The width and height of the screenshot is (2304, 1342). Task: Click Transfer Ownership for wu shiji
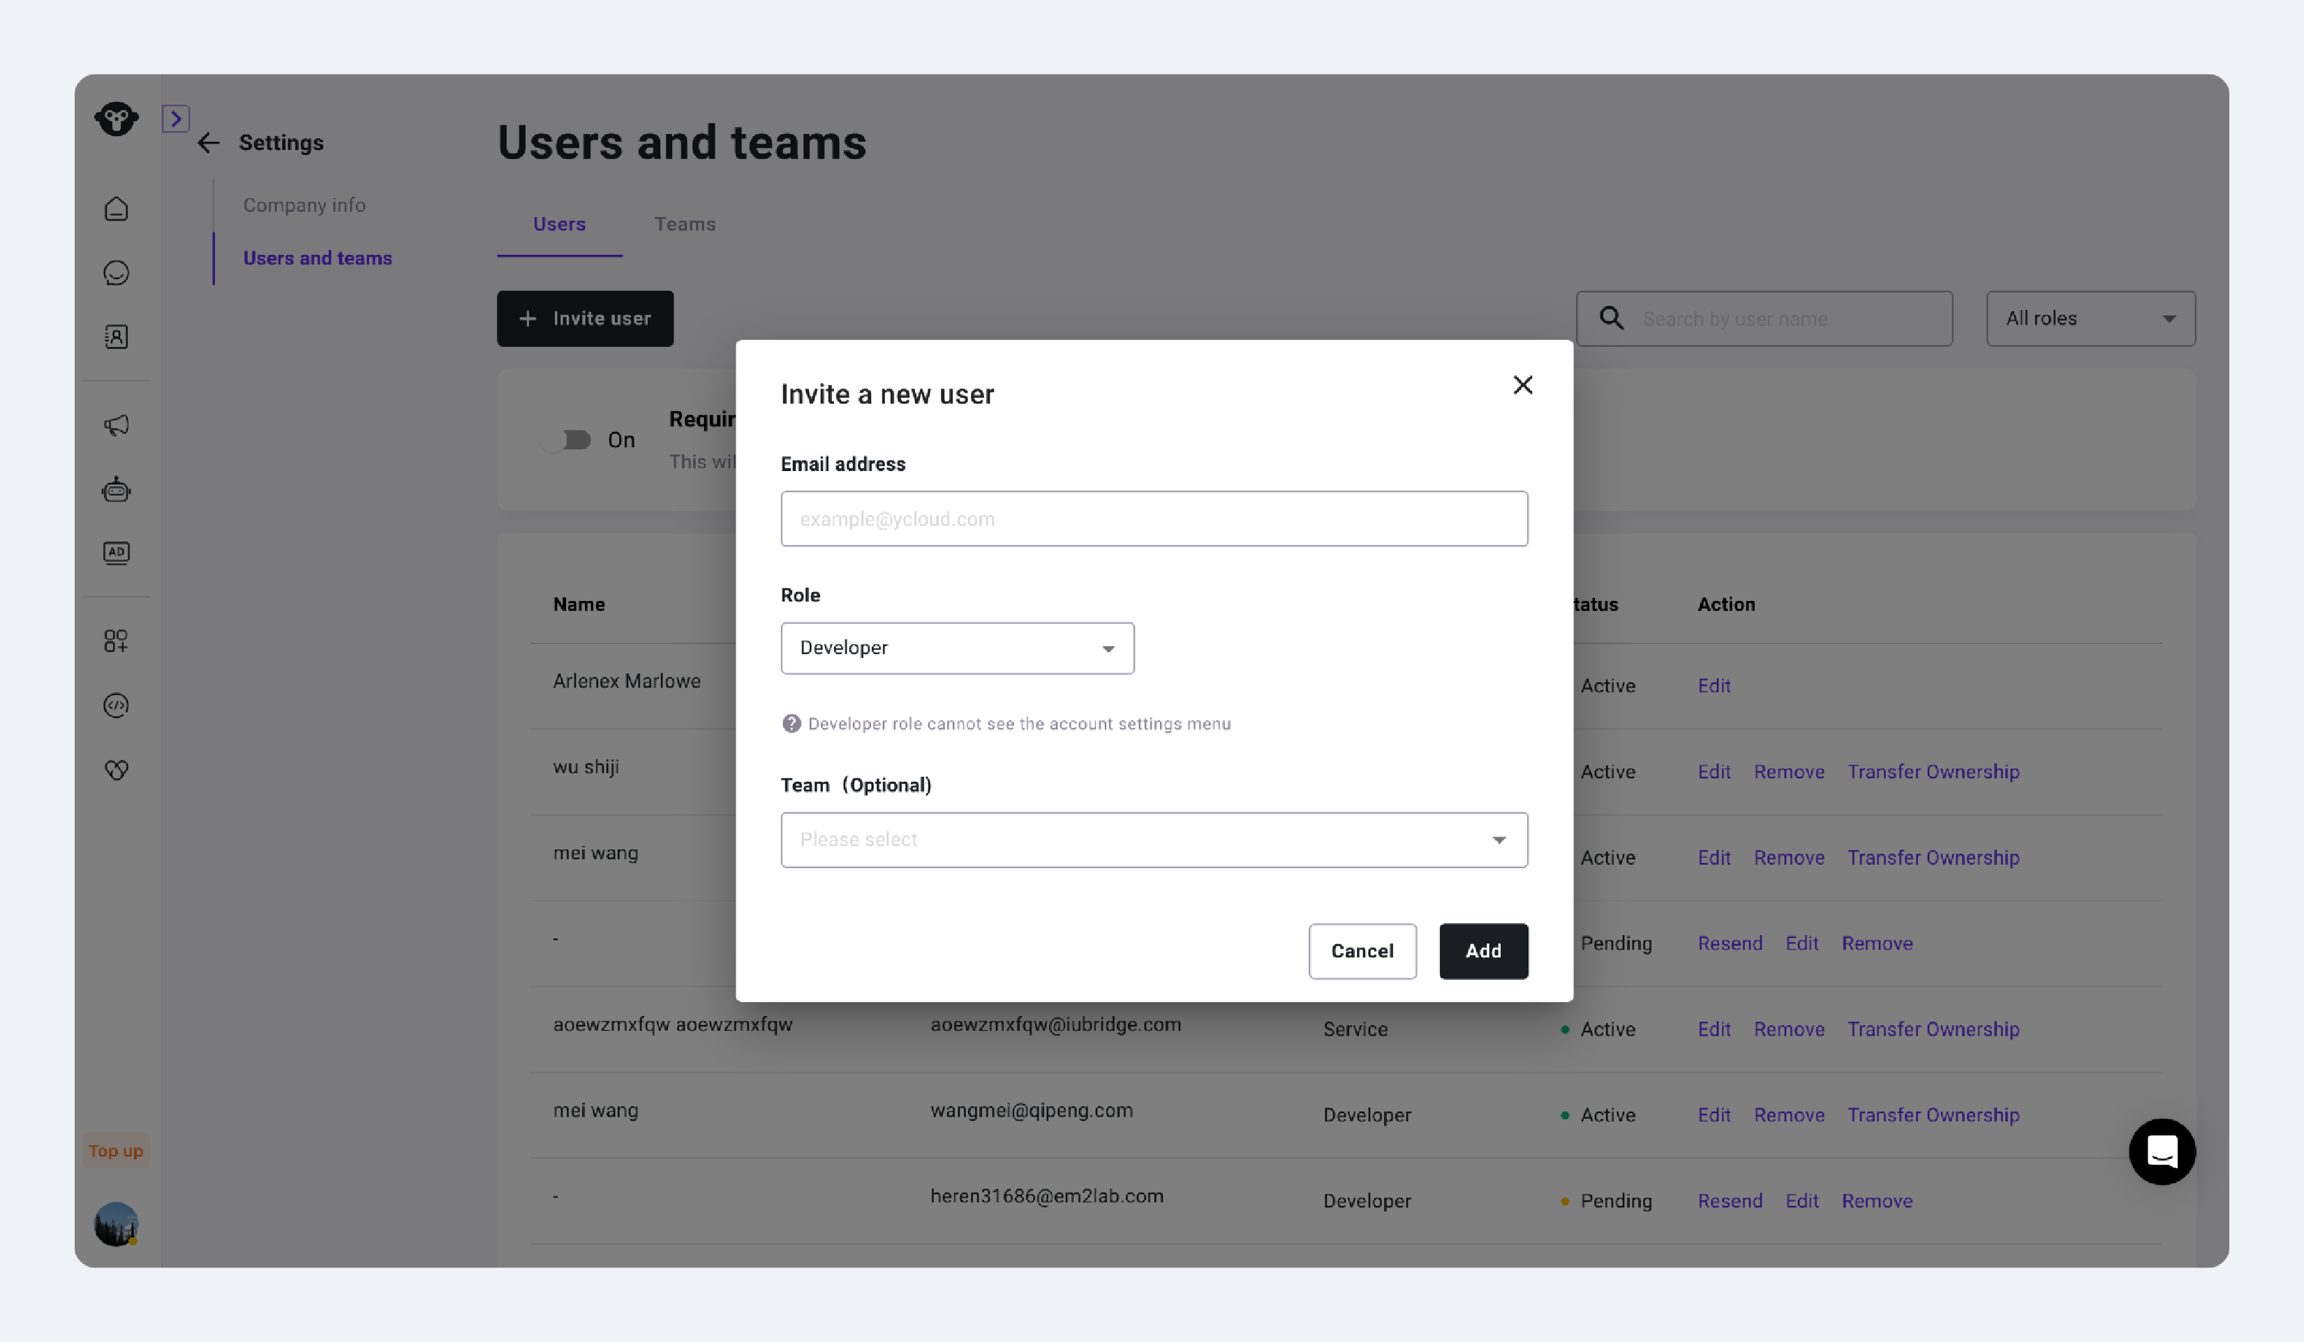(1933, 771)
